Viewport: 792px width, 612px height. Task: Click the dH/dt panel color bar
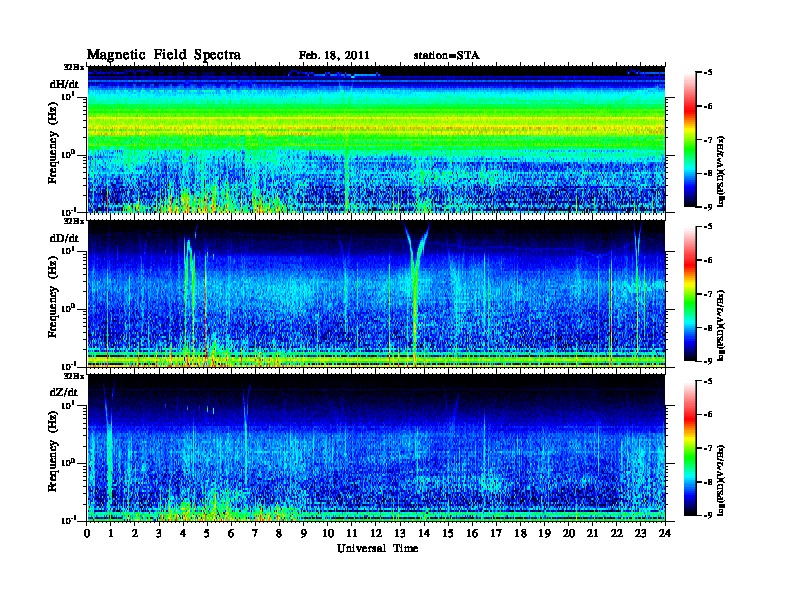[690, 140]
